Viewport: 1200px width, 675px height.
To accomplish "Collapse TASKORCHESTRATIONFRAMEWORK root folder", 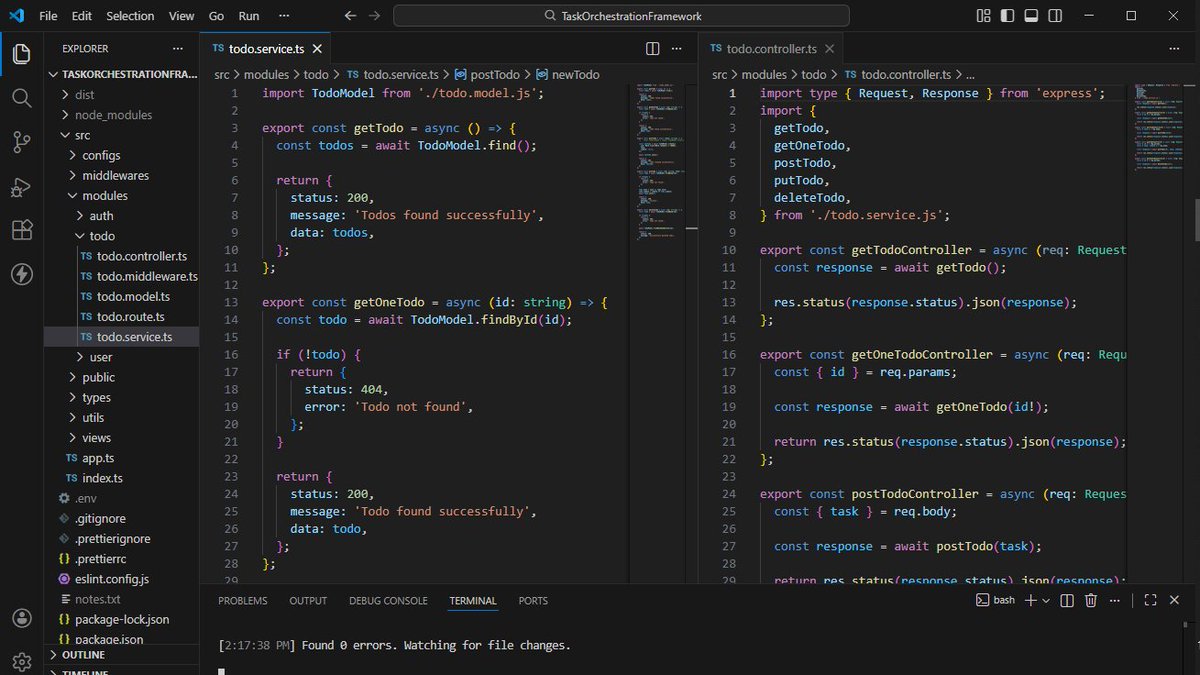I will click(122, 74).
